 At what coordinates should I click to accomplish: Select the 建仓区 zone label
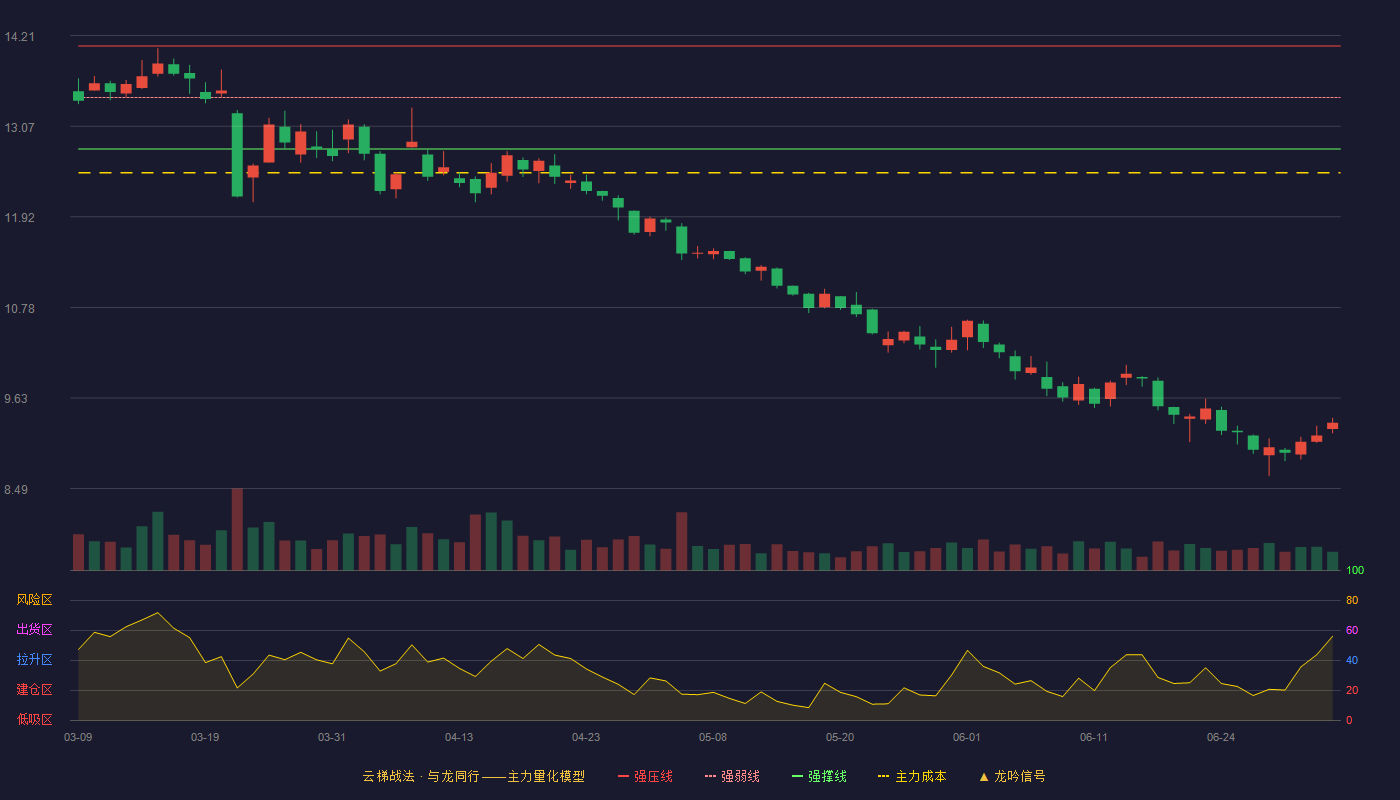34,690
